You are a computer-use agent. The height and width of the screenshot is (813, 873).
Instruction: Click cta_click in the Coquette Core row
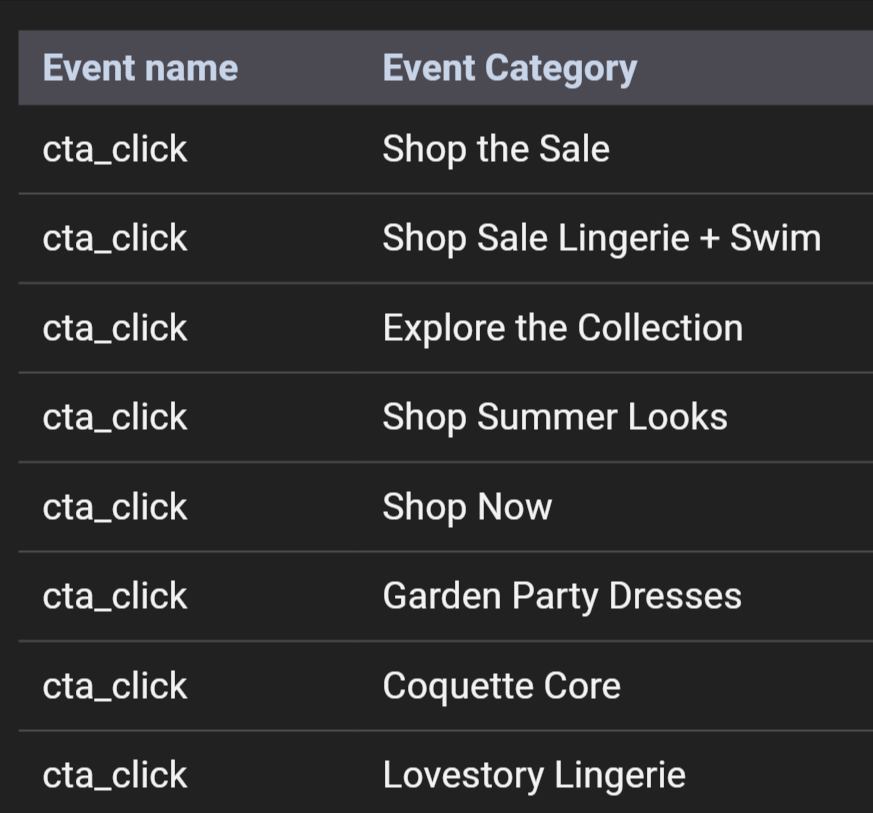tap(115, 686)
